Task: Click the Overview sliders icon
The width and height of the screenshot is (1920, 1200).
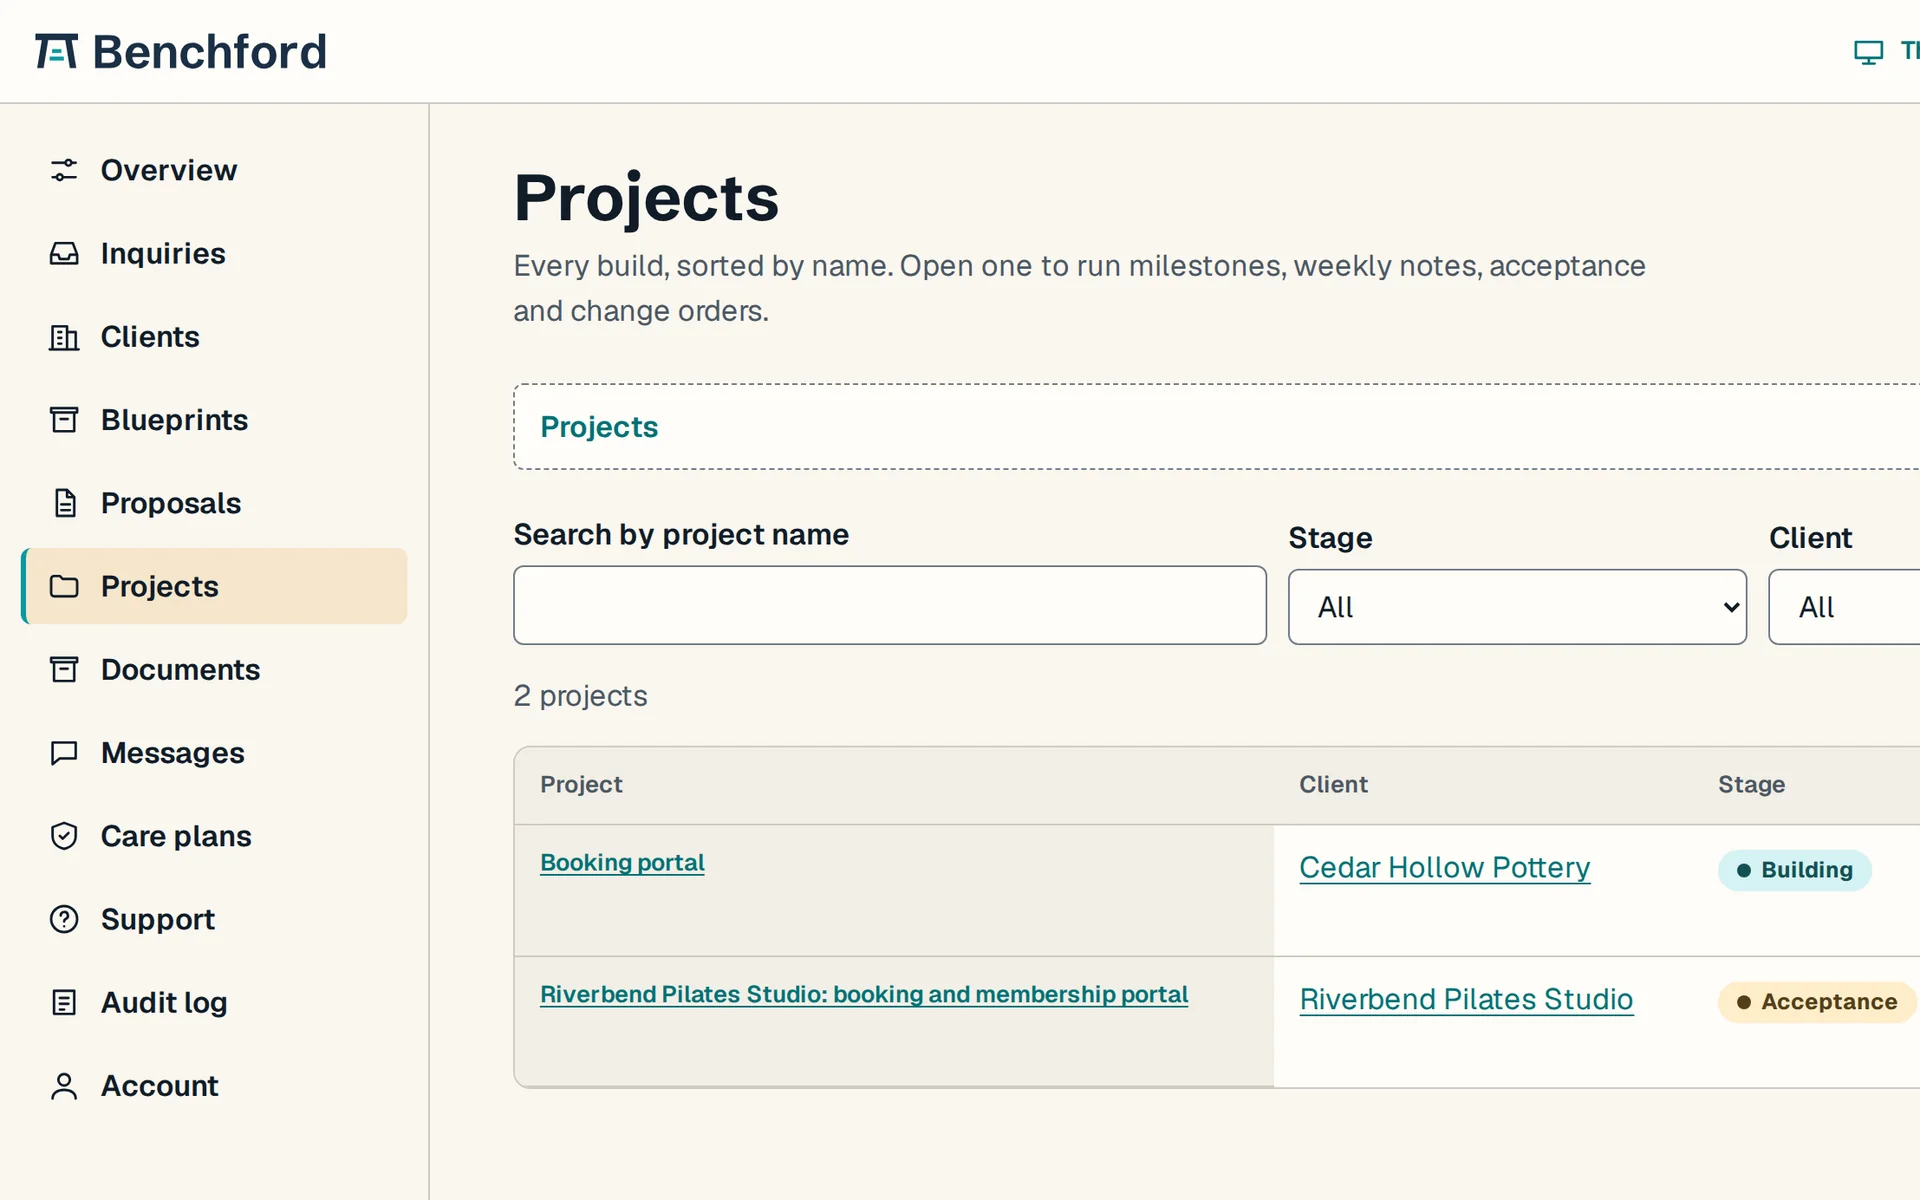Action: [64, 170]
